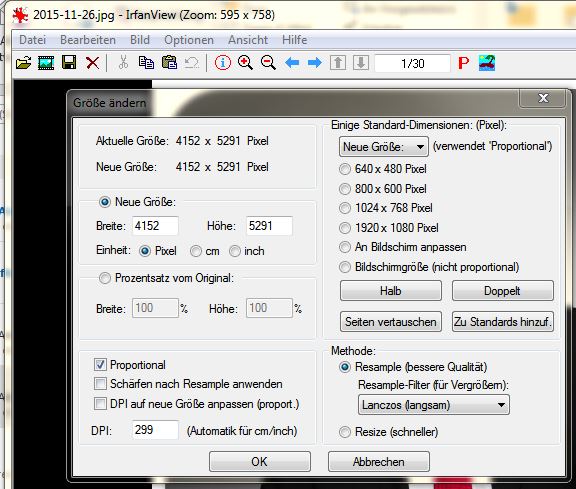Click the red X delete icon
The image size is (576, 489).
coord(92,63)
